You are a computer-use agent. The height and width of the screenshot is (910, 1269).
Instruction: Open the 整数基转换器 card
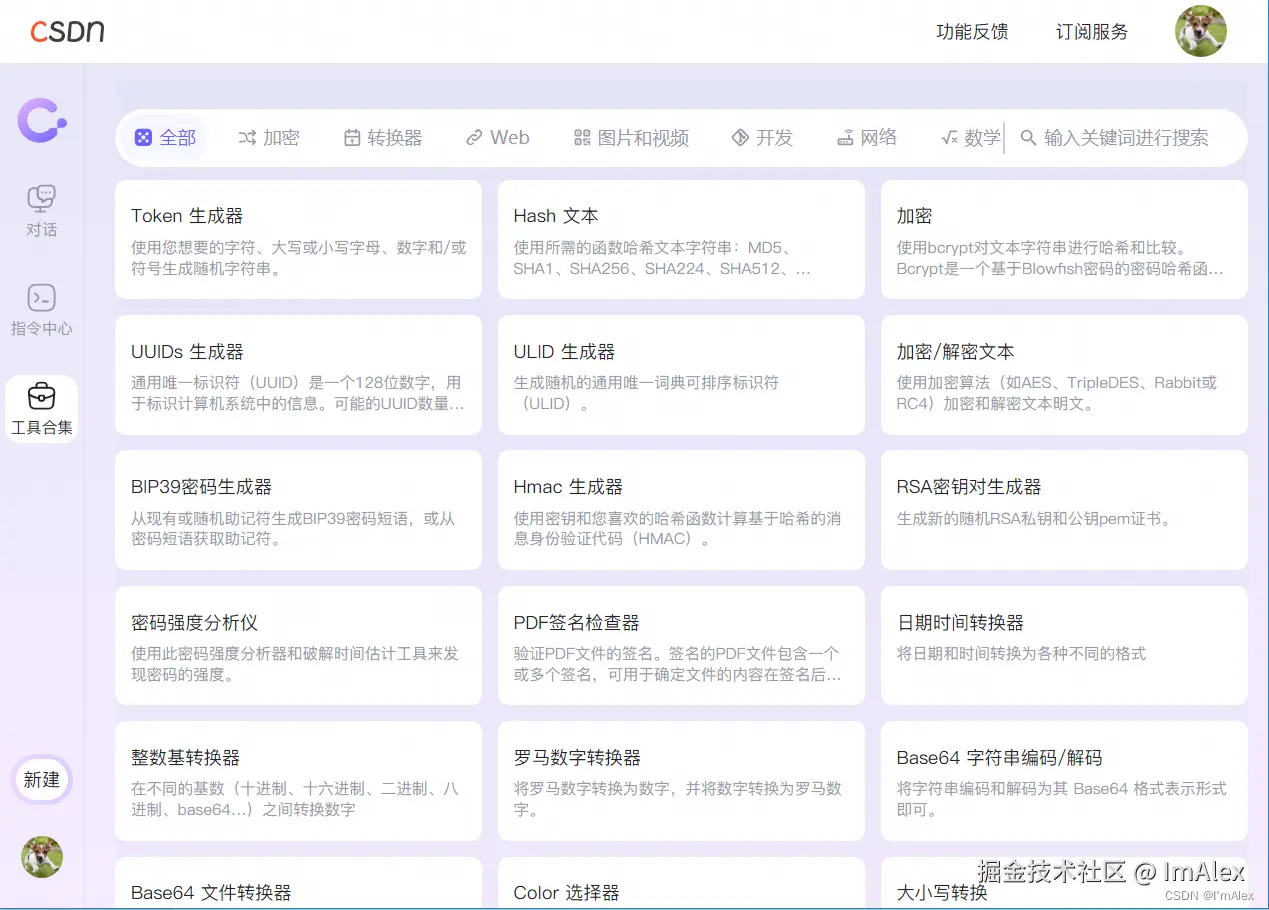[x=298, y=781]
